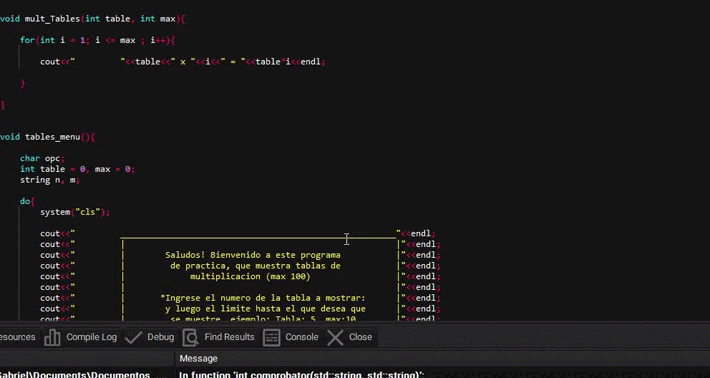Click the Documents file path cell
Screen dimensions: 710x378
tap(75, 374)
